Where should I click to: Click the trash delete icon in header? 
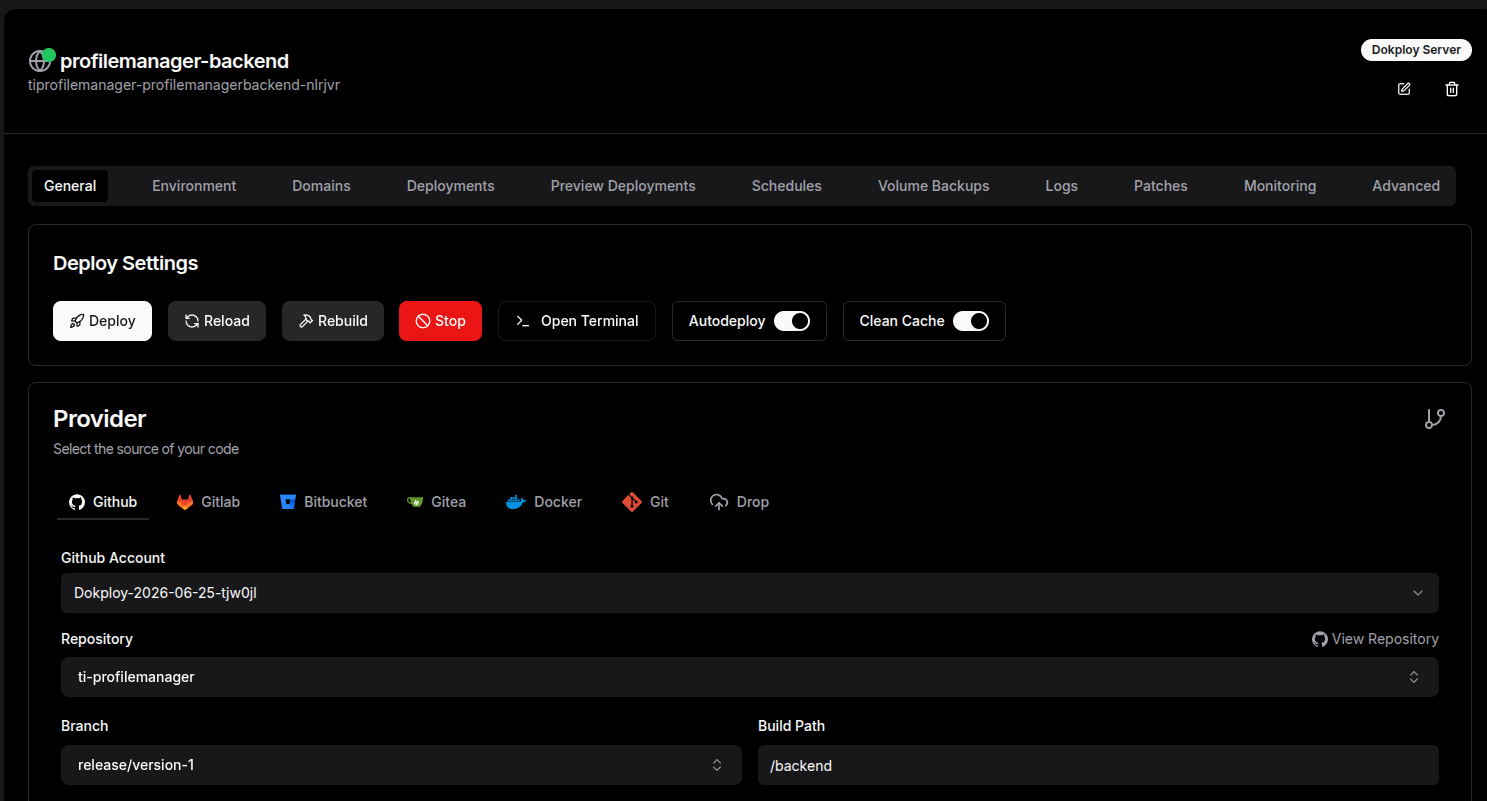(1452, 89)
